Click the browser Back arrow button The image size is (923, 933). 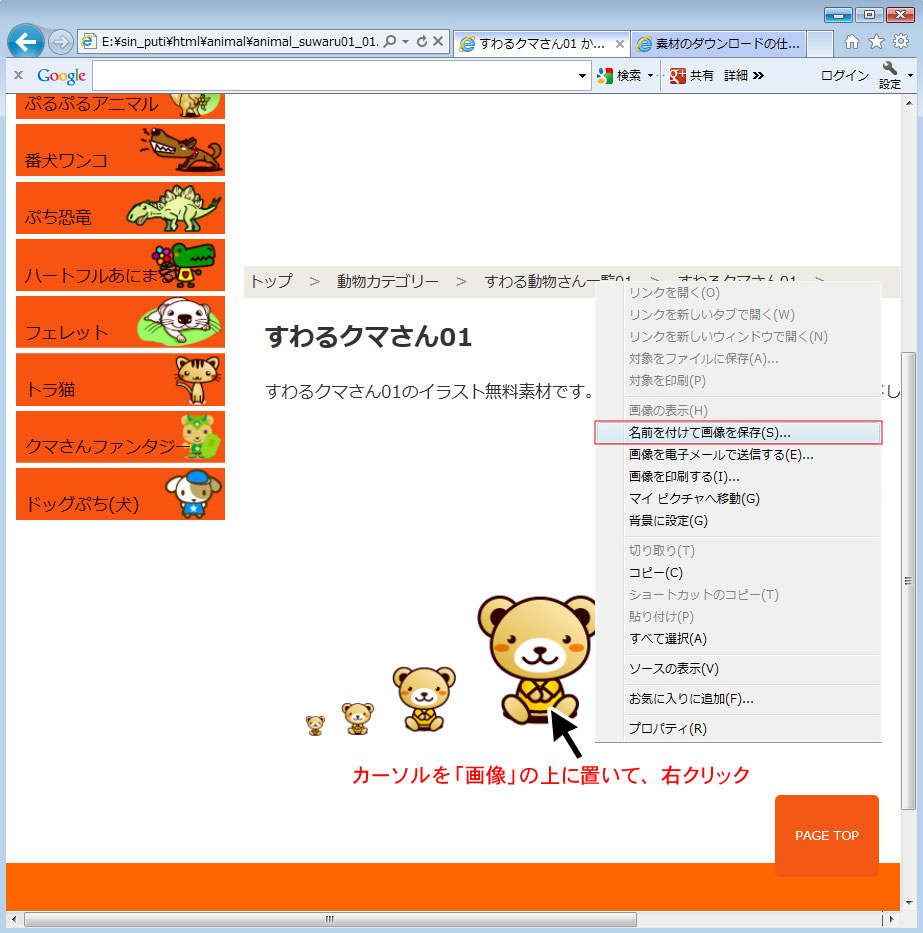(x=26, y=42)
